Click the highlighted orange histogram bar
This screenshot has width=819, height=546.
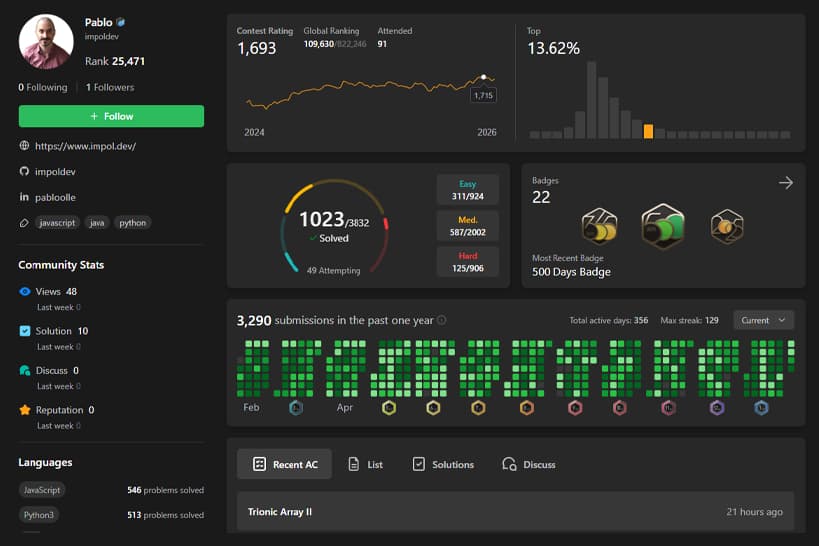[648, 131]
